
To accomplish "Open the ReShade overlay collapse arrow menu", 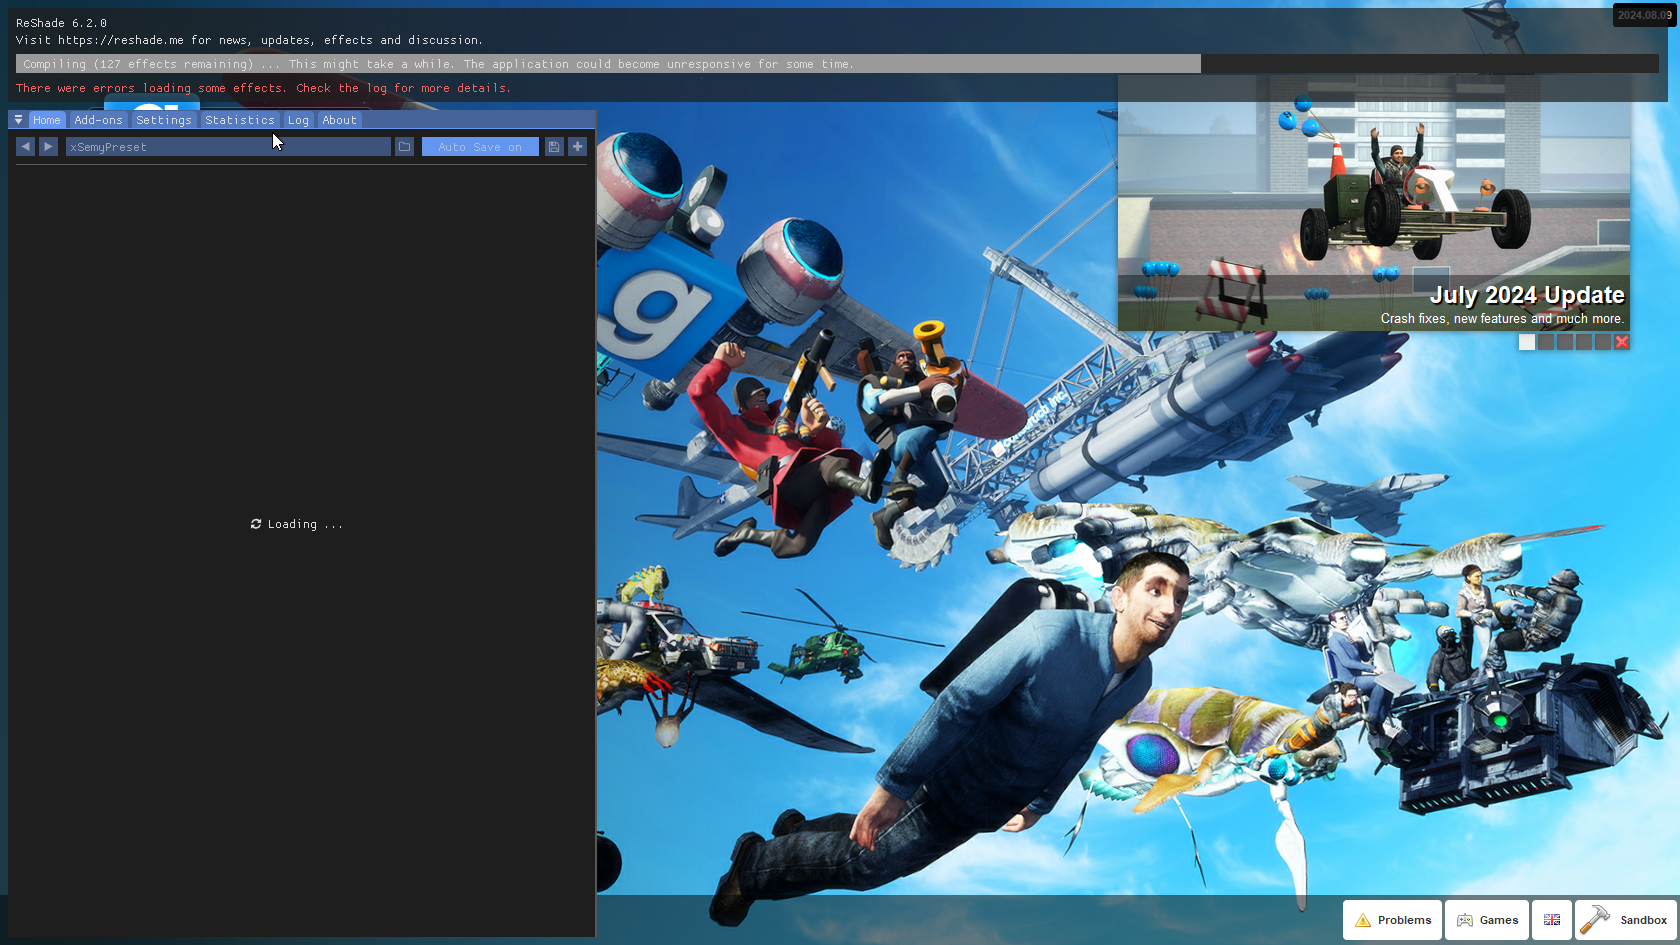I will (18, 120).
